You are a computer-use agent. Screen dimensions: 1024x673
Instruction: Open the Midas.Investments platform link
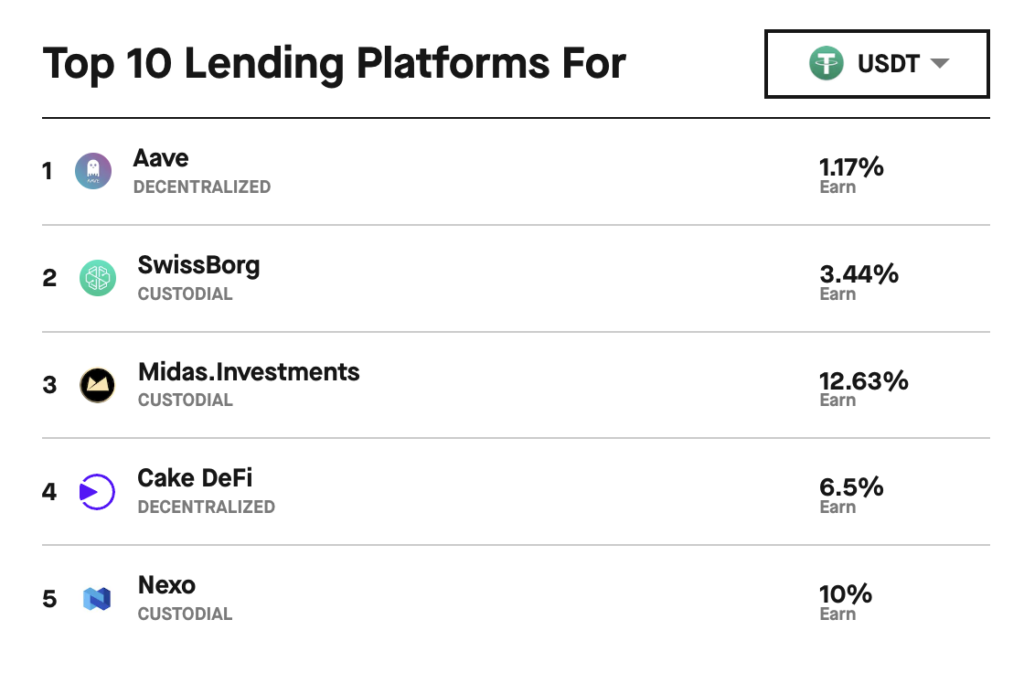coord(249,372)
